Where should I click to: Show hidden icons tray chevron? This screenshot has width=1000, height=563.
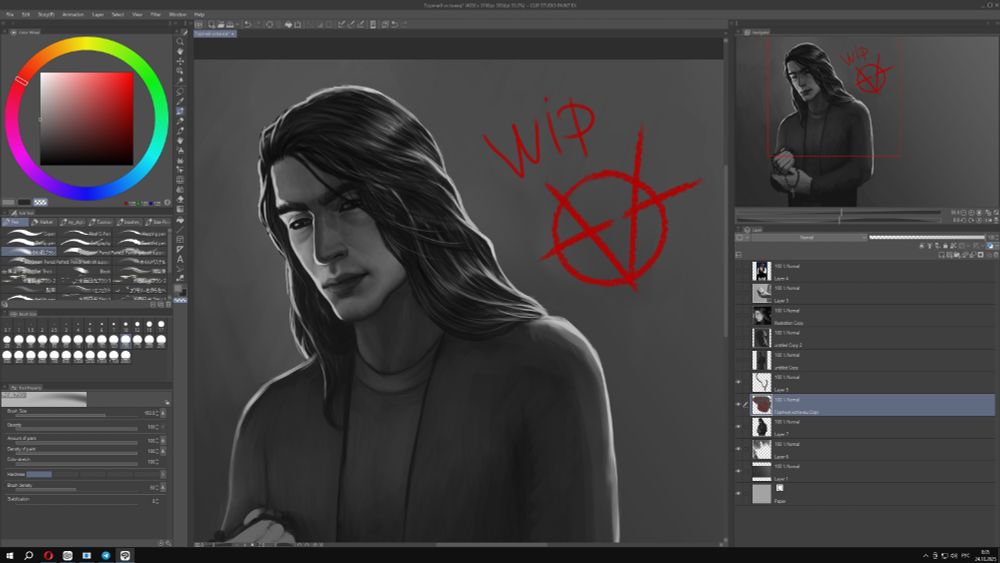(925, 555)
